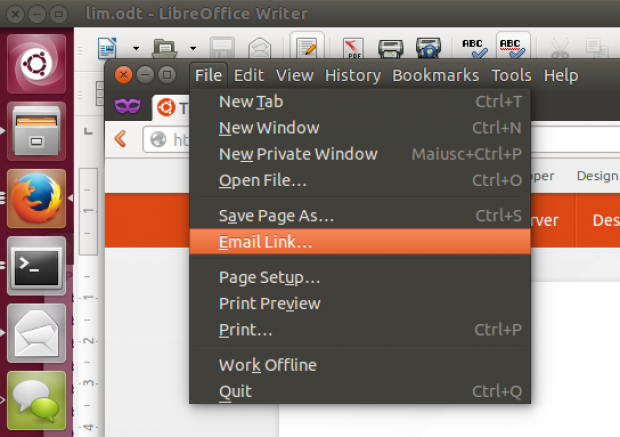Open the Ubuntu Dash home launcher
Screen dimensions: 620x437
coord(36,64)
